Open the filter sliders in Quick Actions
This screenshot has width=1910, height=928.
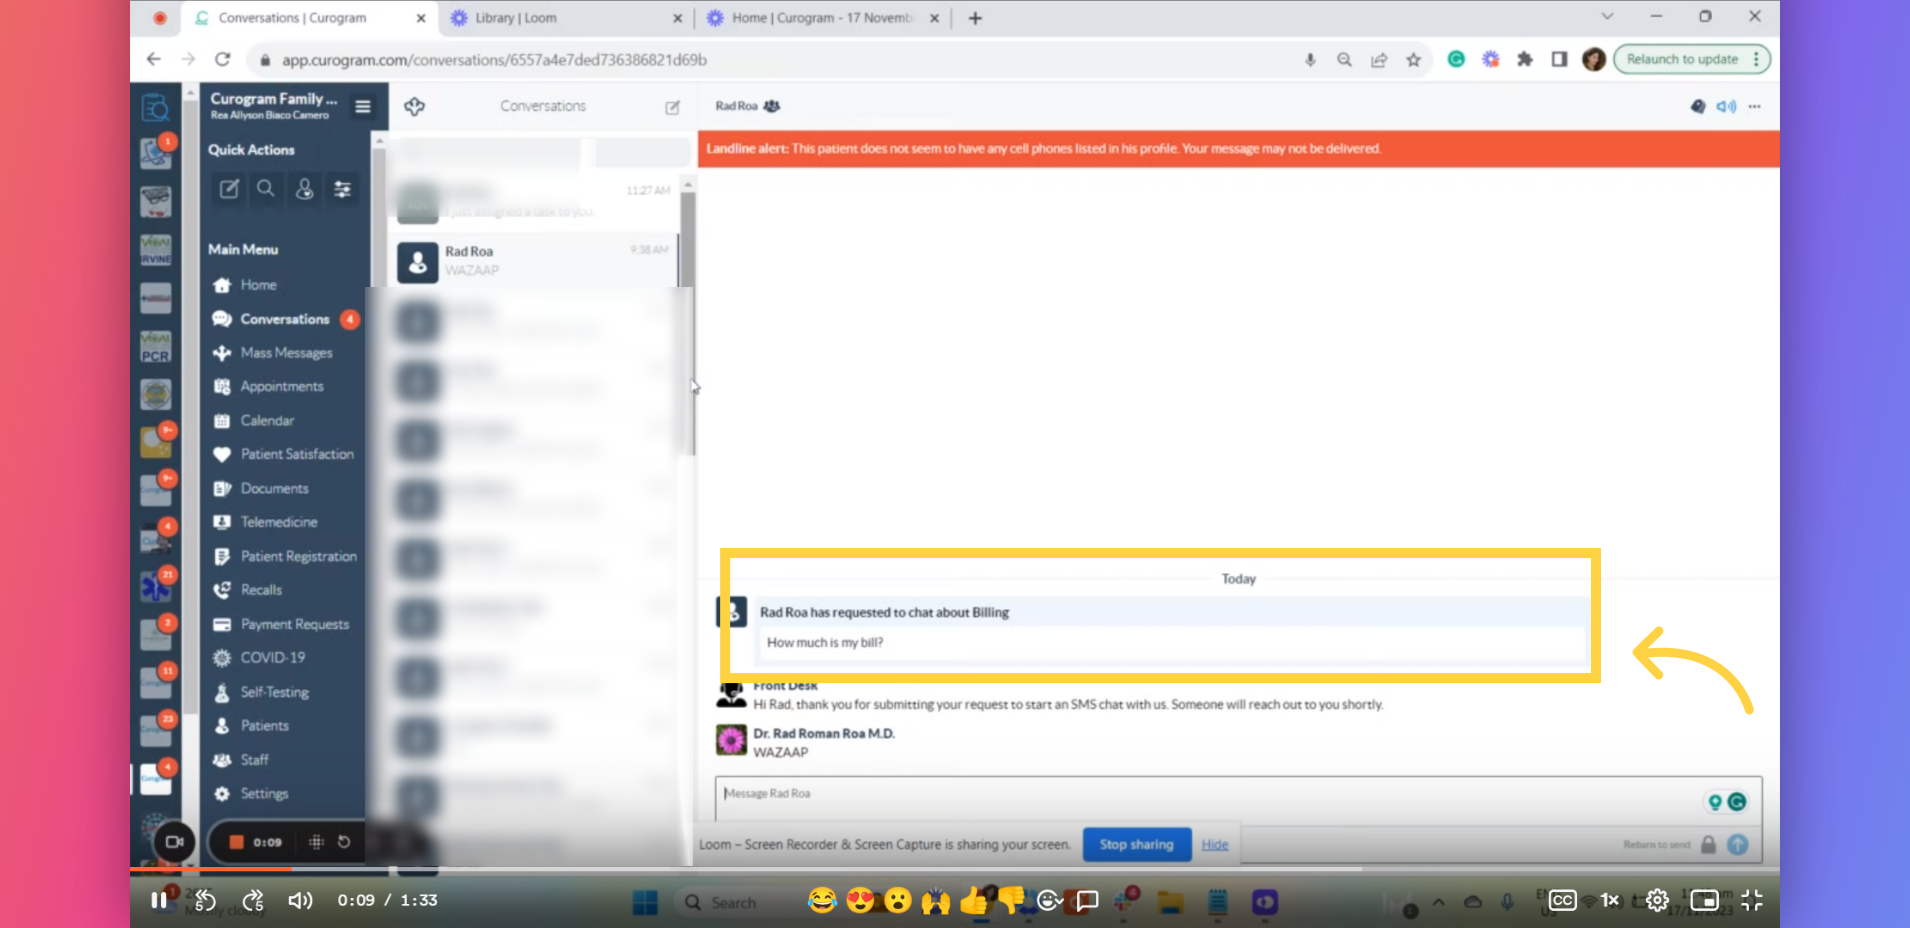(342, 189)
